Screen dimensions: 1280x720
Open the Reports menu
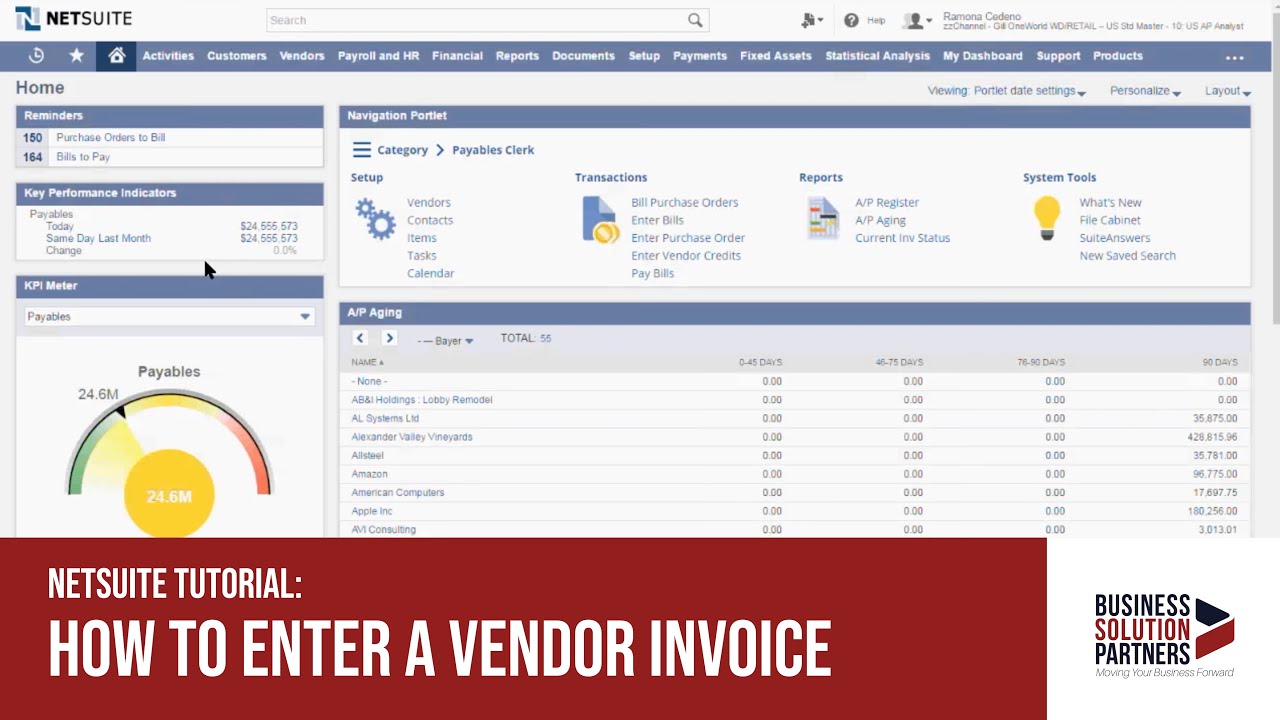point(517,56)
